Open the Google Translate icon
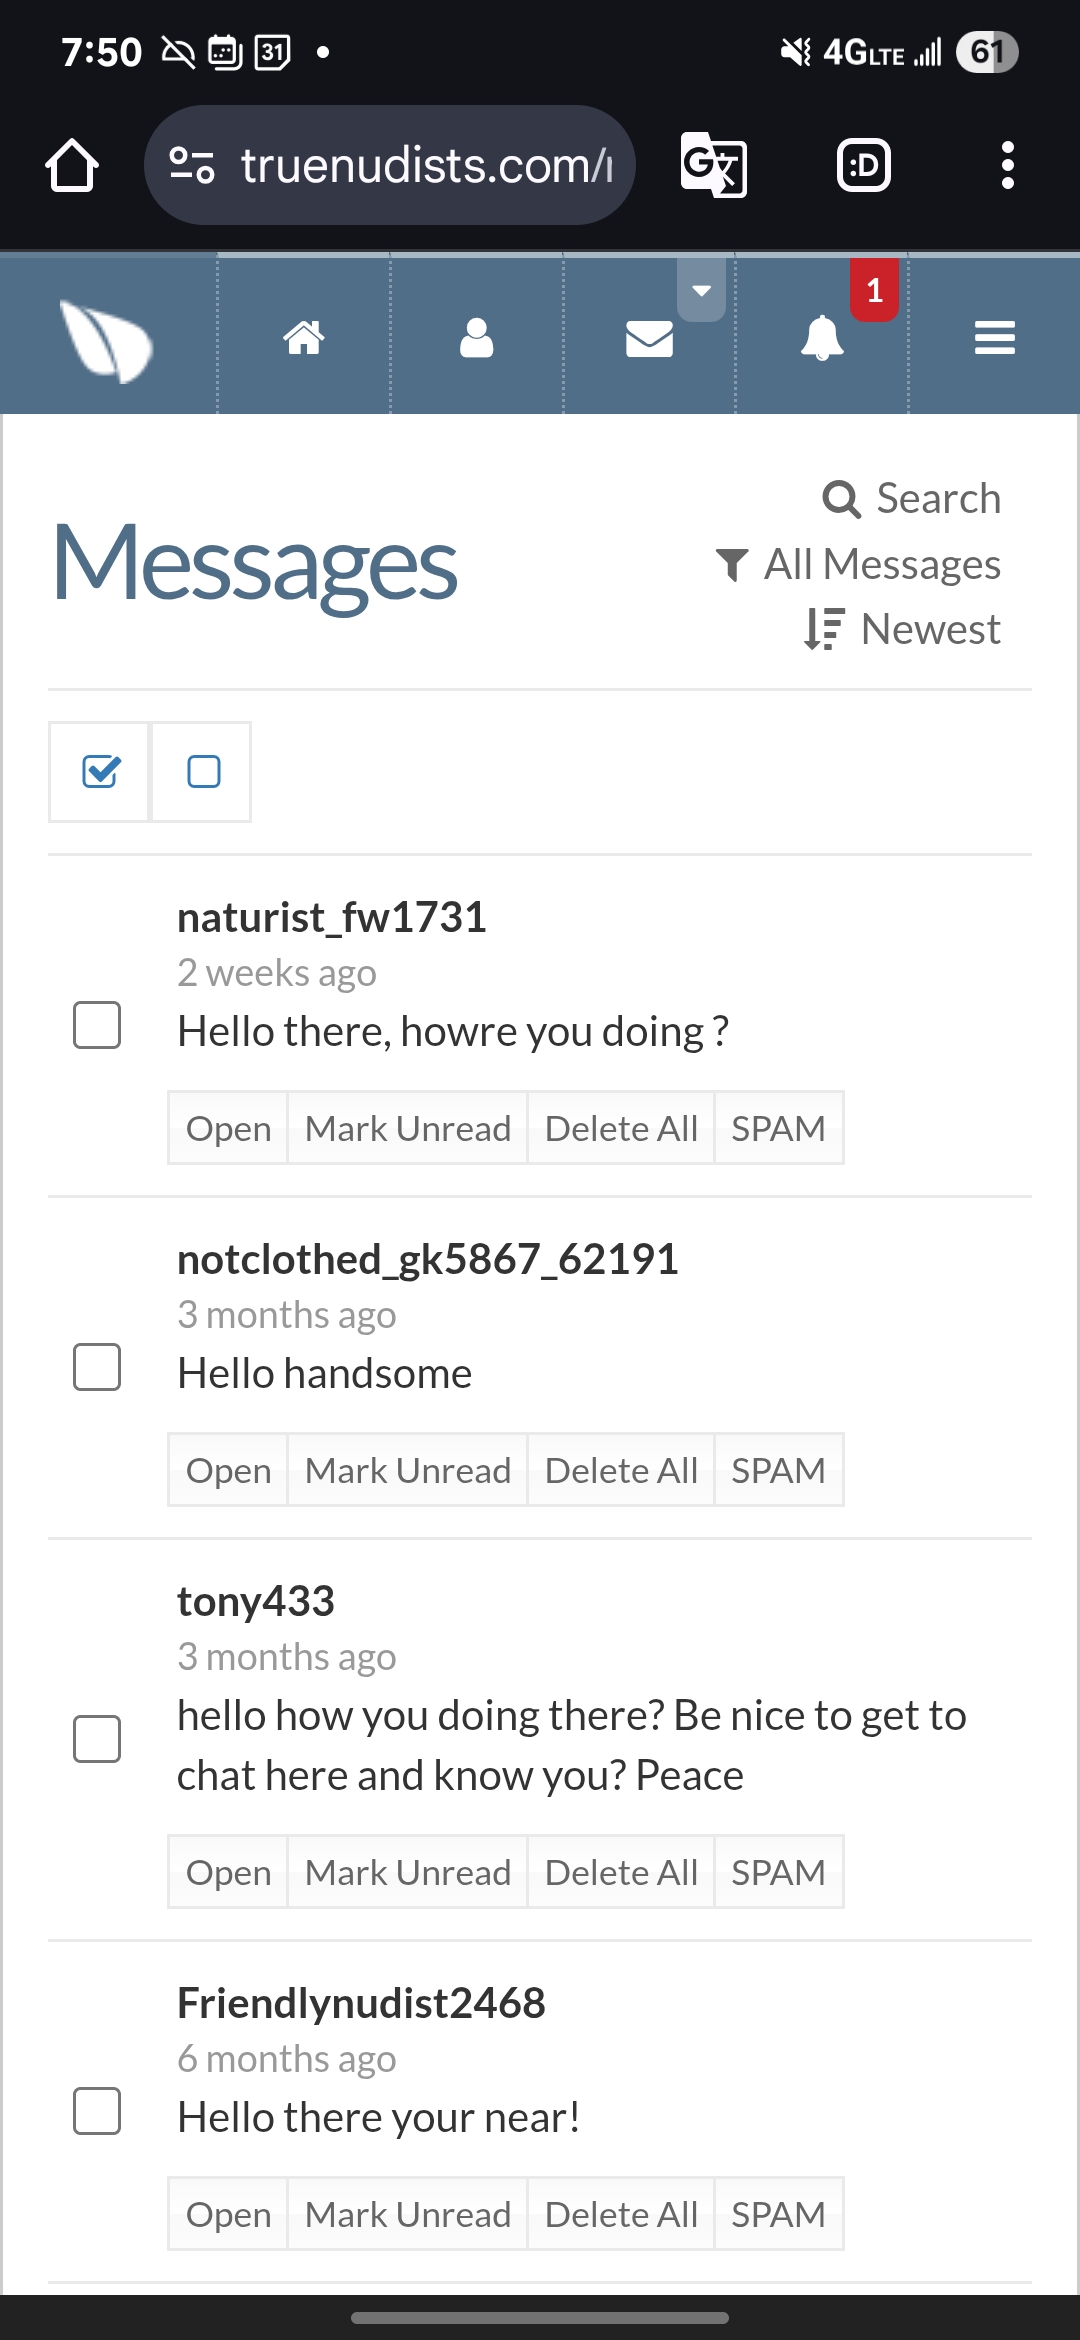The image size is (1080, 2340). click(713, 165)
